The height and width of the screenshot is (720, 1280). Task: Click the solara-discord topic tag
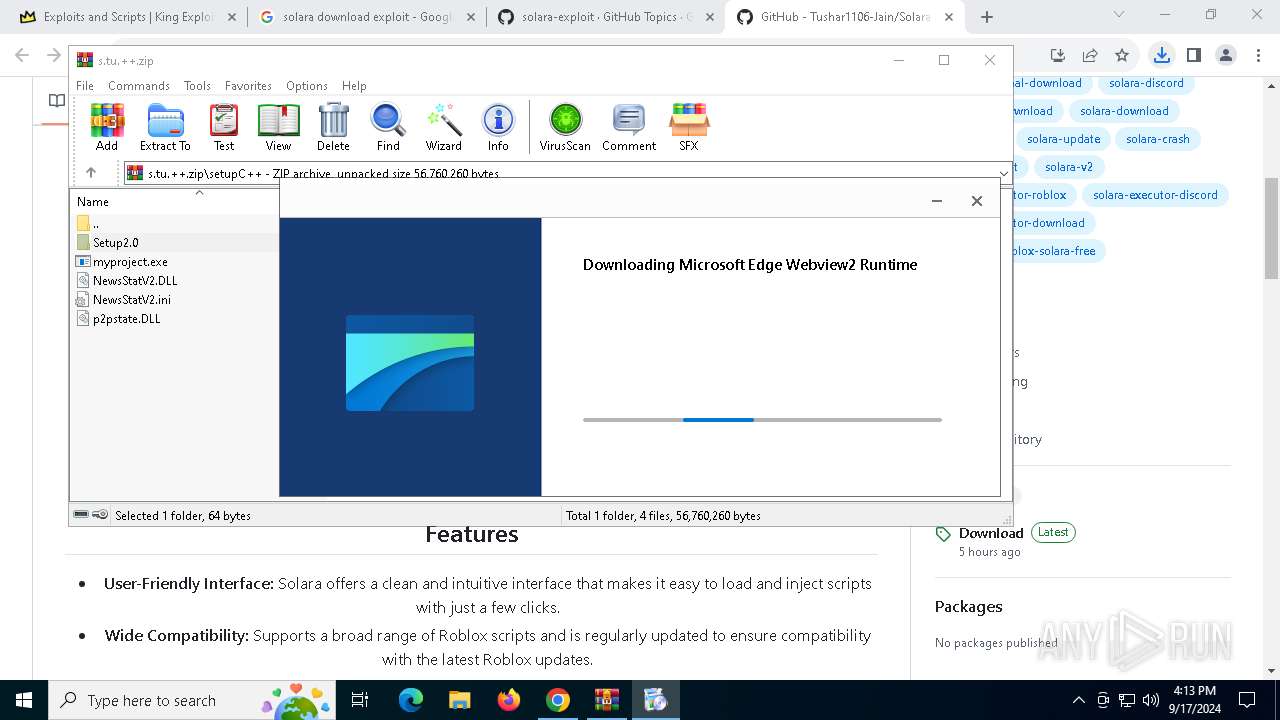click(x=1146, y=83)
